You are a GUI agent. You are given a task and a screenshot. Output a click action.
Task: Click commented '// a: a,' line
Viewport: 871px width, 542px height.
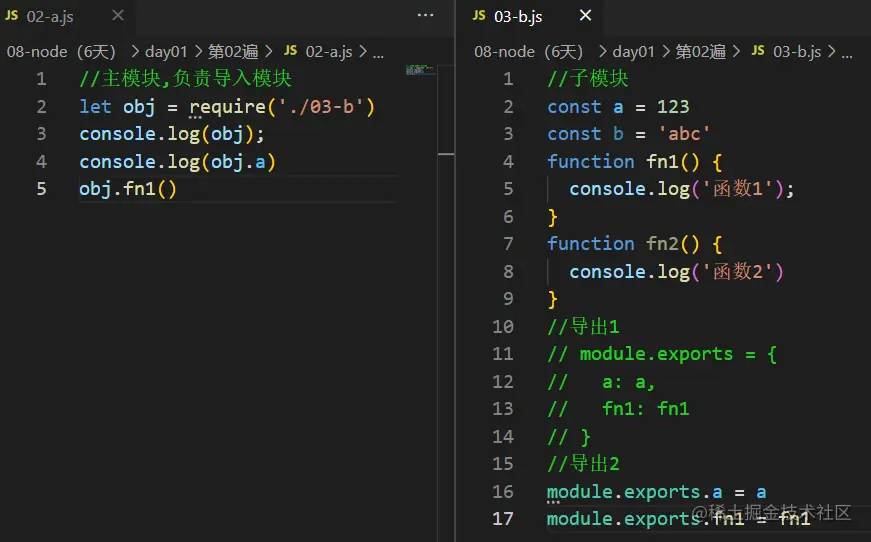pyautogui.click(x=602, y=382)
